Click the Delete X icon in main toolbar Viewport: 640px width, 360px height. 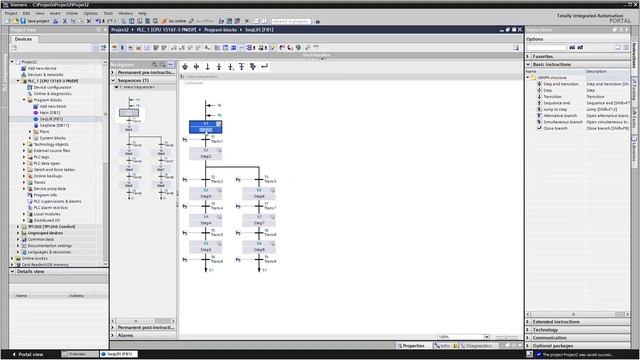tap(89, 21)
